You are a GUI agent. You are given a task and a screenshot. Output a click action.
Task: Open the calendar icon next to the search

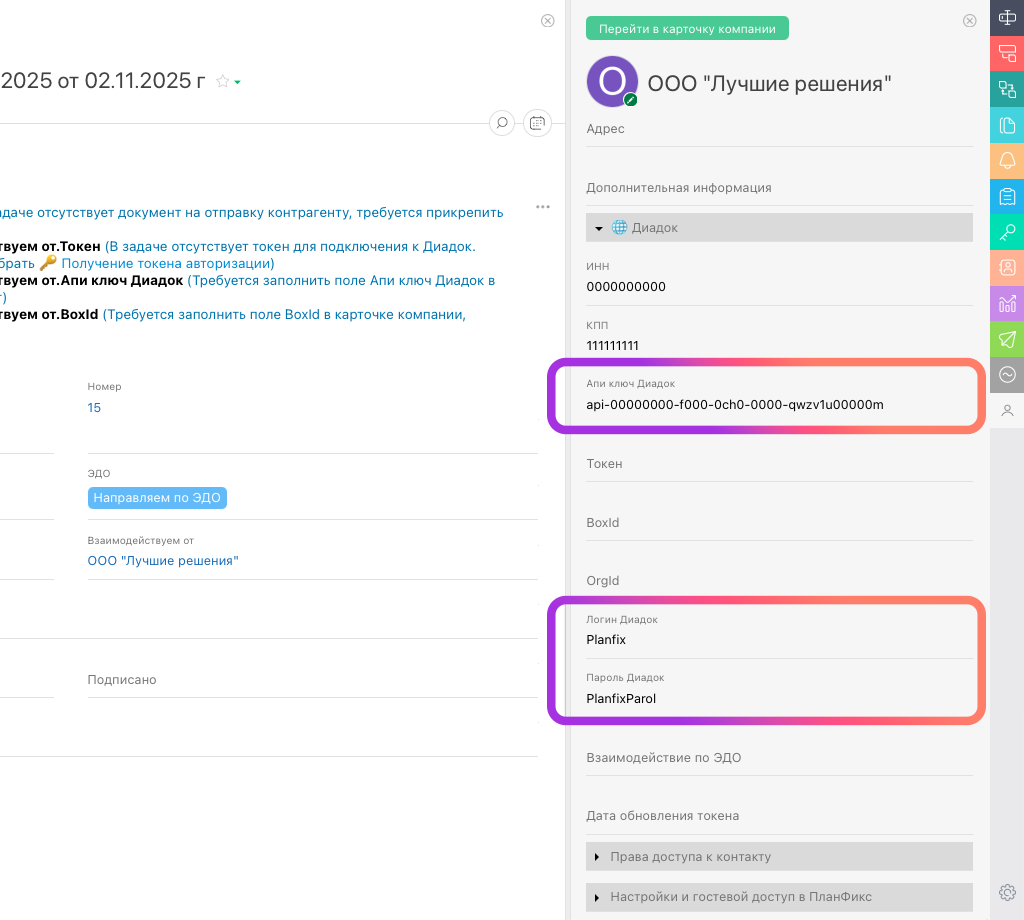(x=537, y=122)
